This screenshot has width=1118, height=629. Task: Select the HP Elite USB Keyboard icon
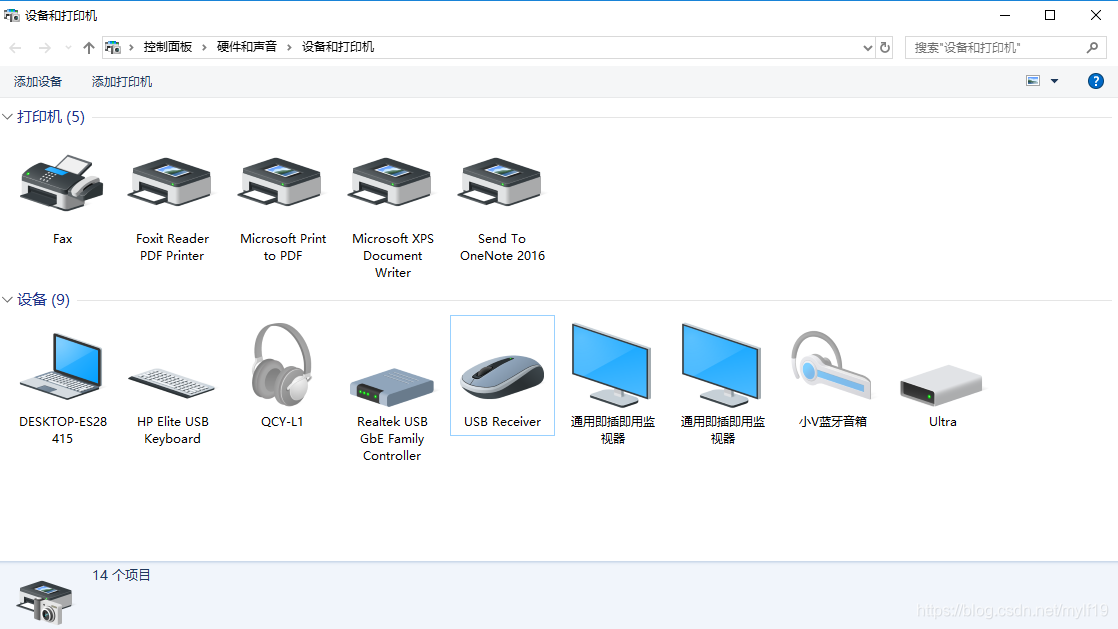coord(171,383)
